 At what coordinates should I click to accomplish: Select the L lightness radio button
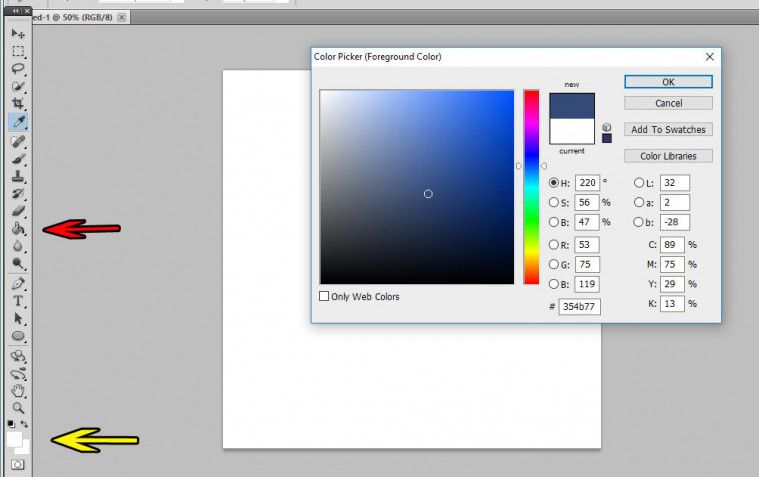tap(640, 183)
